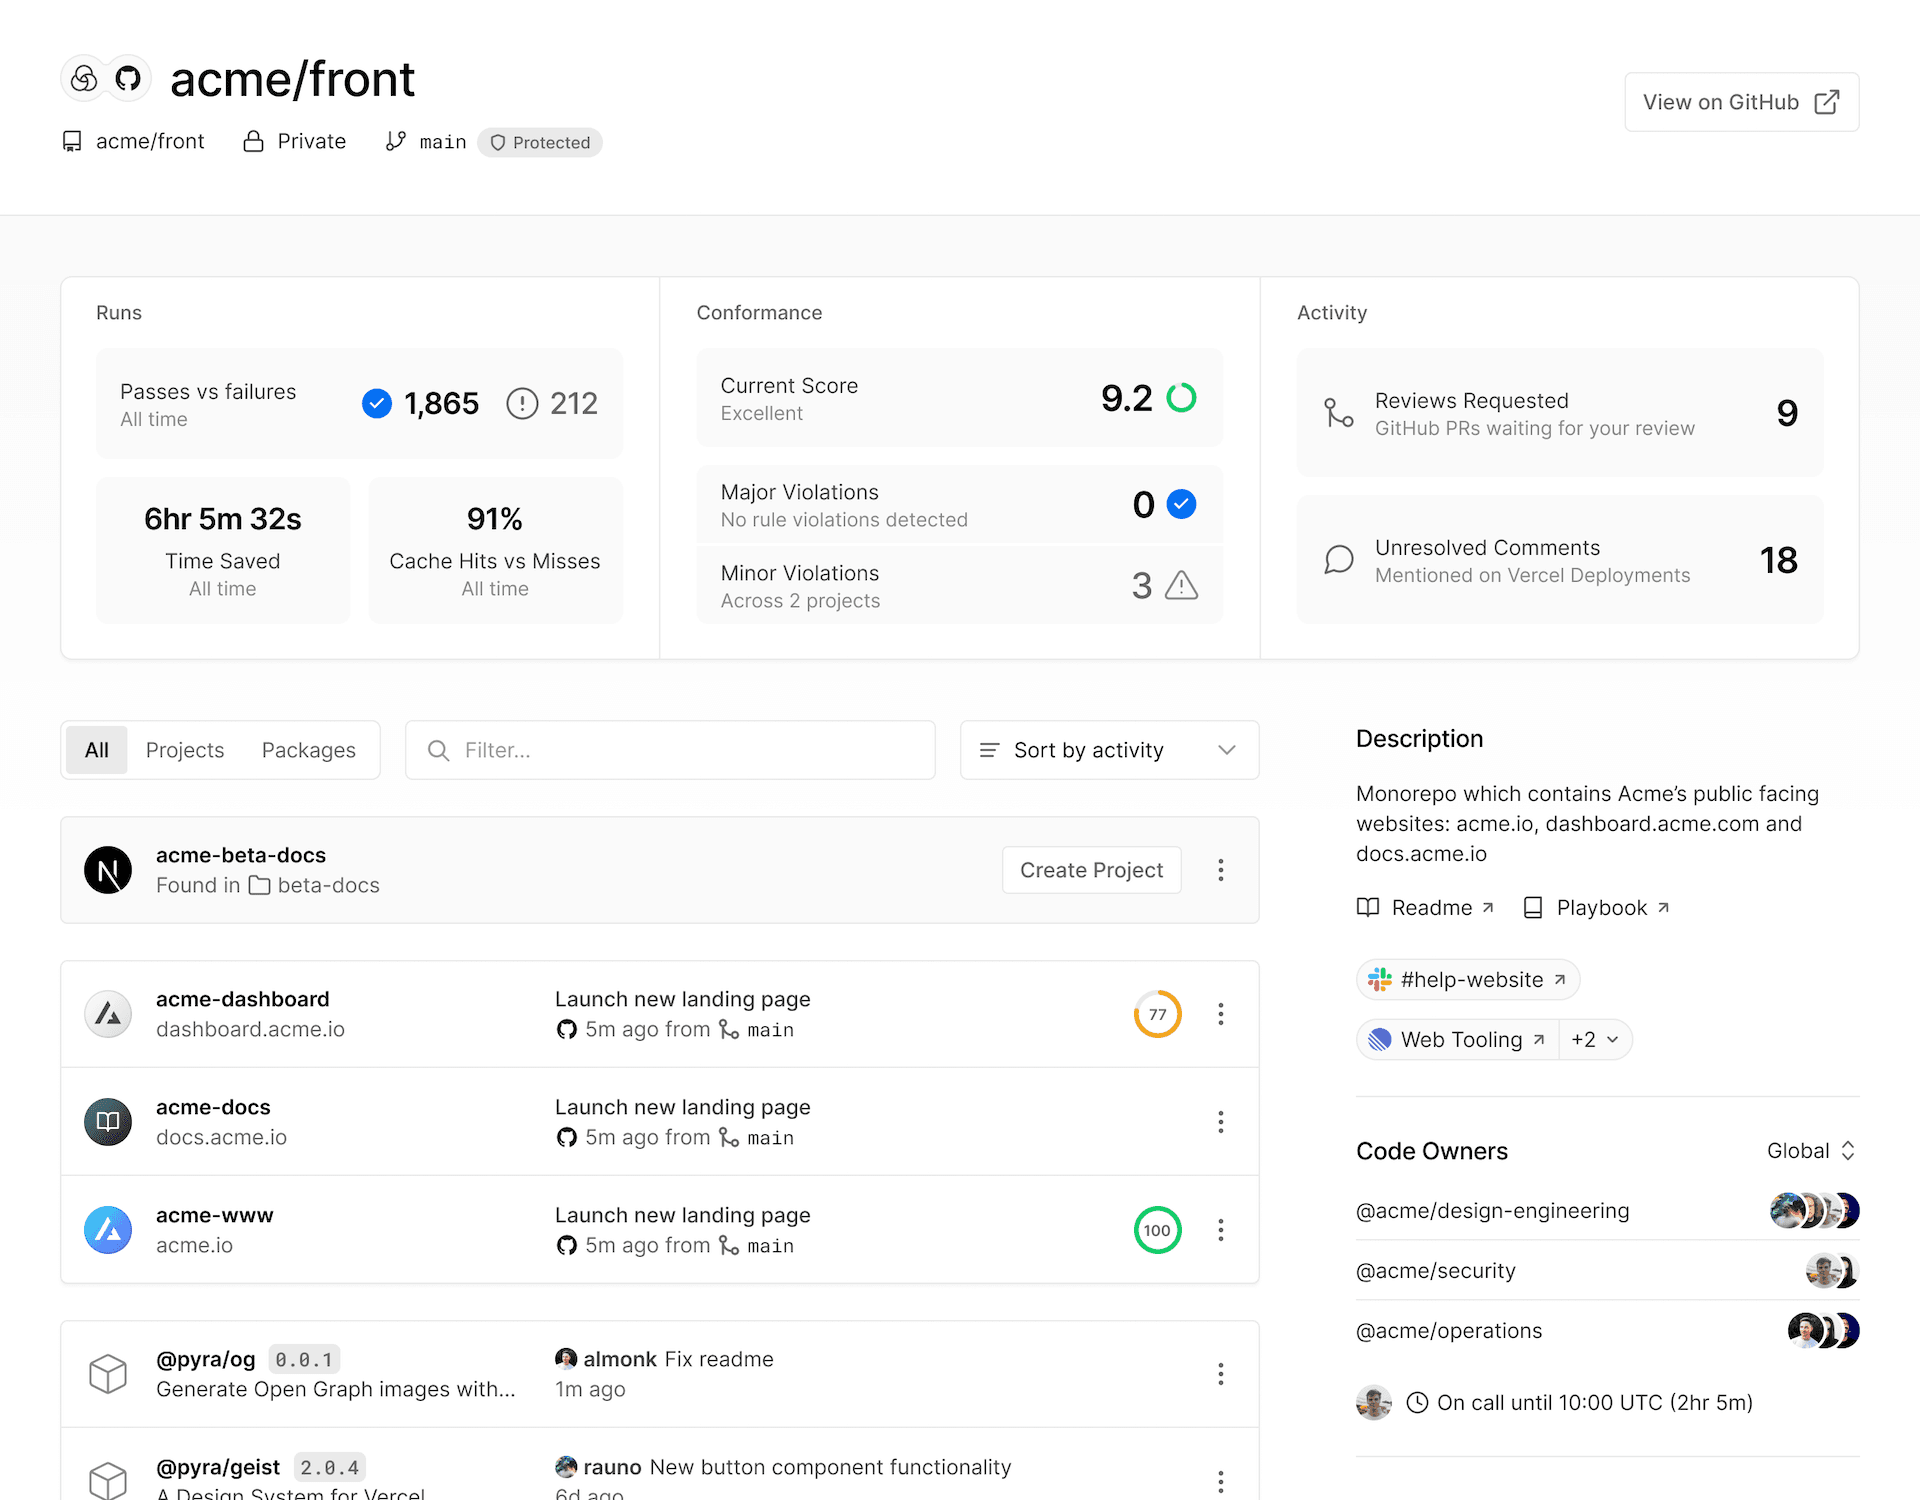The width and height of the screenshot is (1920, 1500).
Task: Click the 77 score ring on acme-dashboard
Action: tap(1157, 1013)
